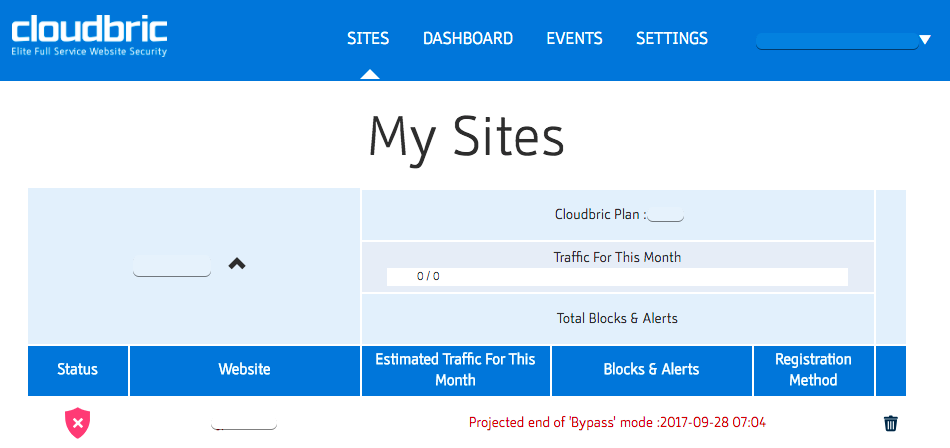The width and height of the screenshot is (950, 448).
Task: Click the Status column header
Action: [x=78, y=369]
